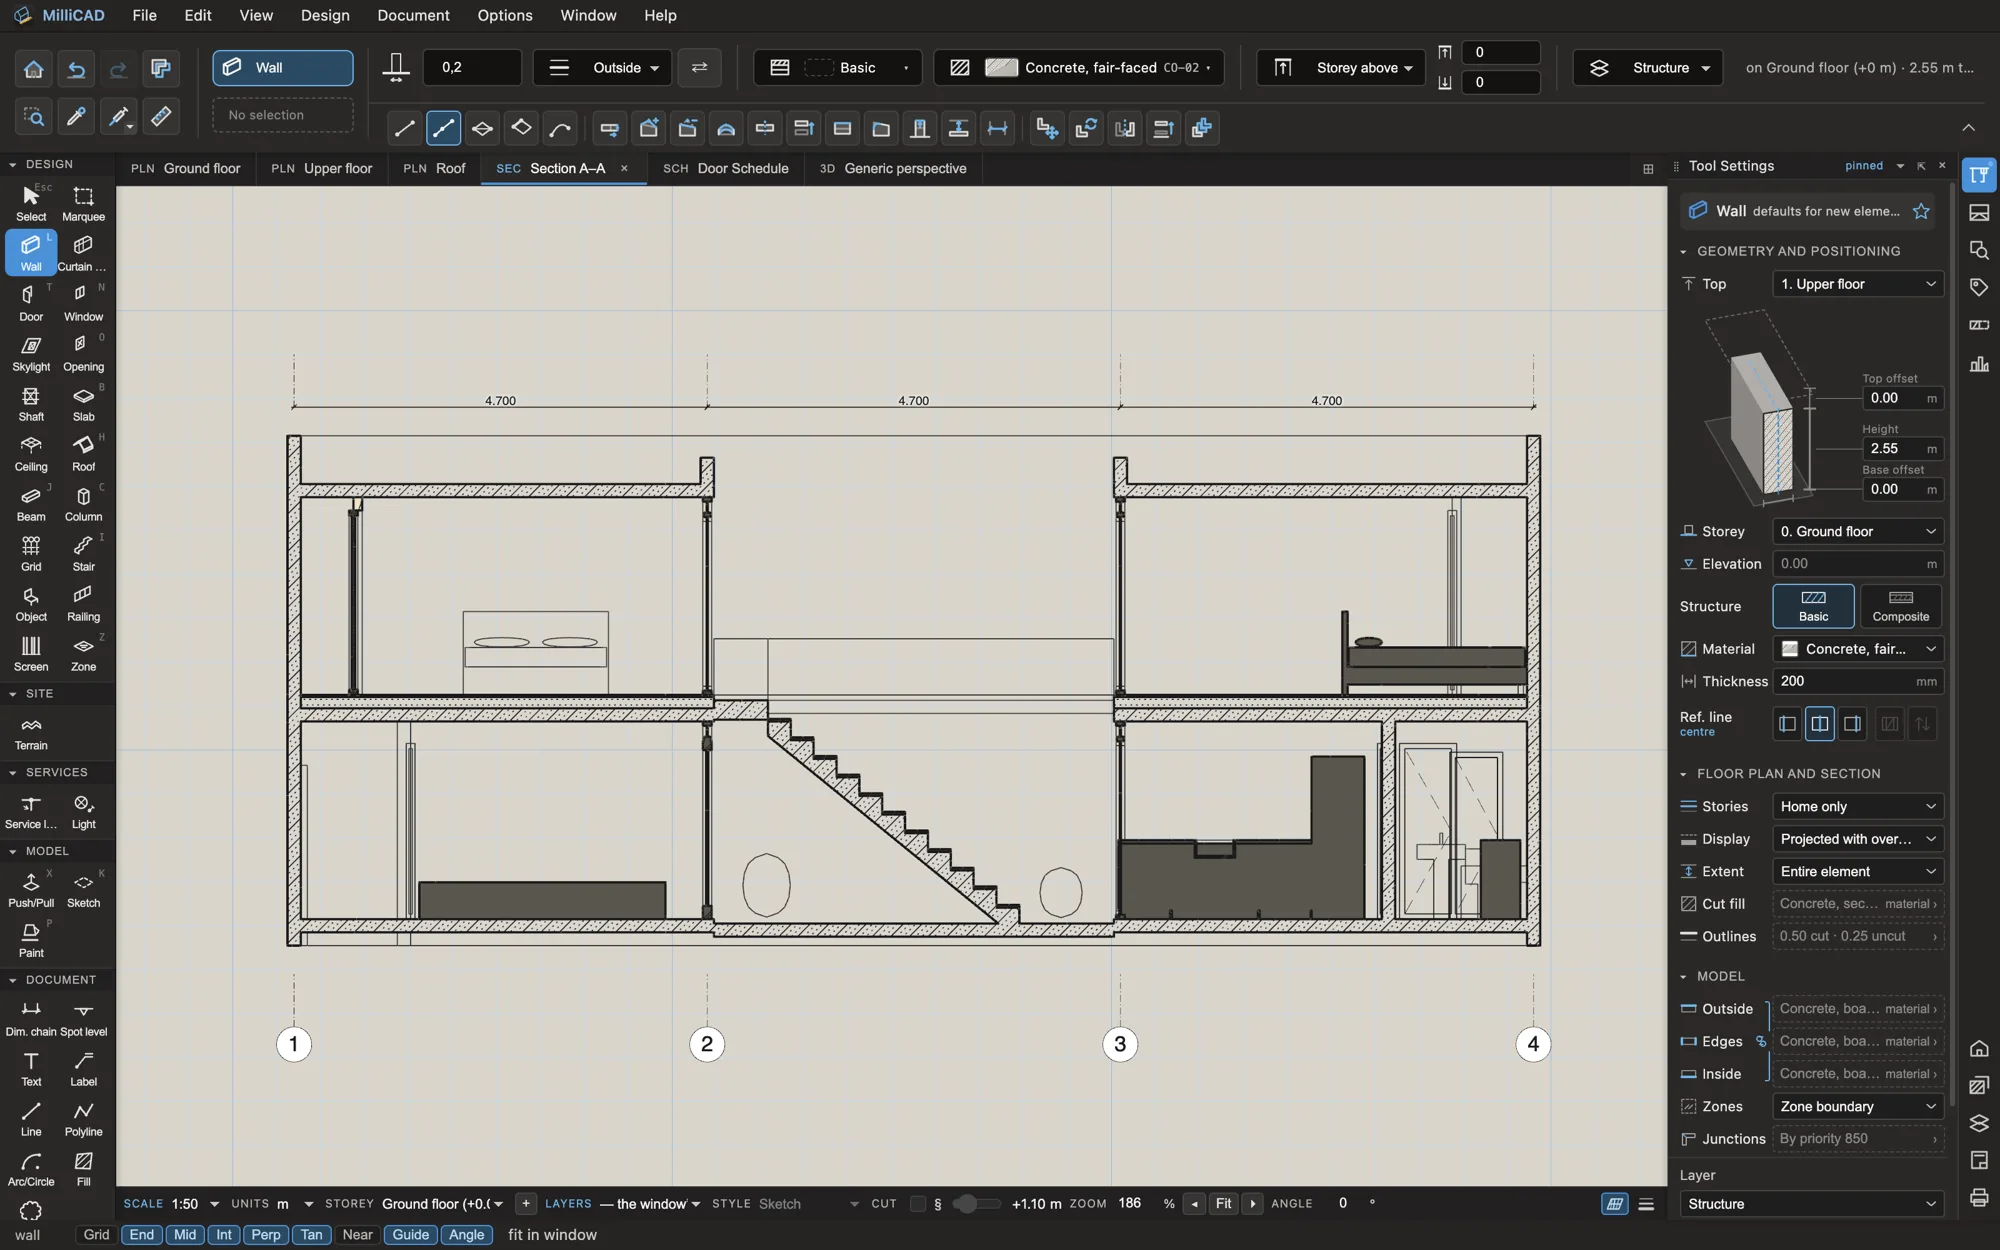Toggle the CUT checkbox in status bar
The height and width of the screenshot is (1250, 2000).
click(x=918, y=1204)
